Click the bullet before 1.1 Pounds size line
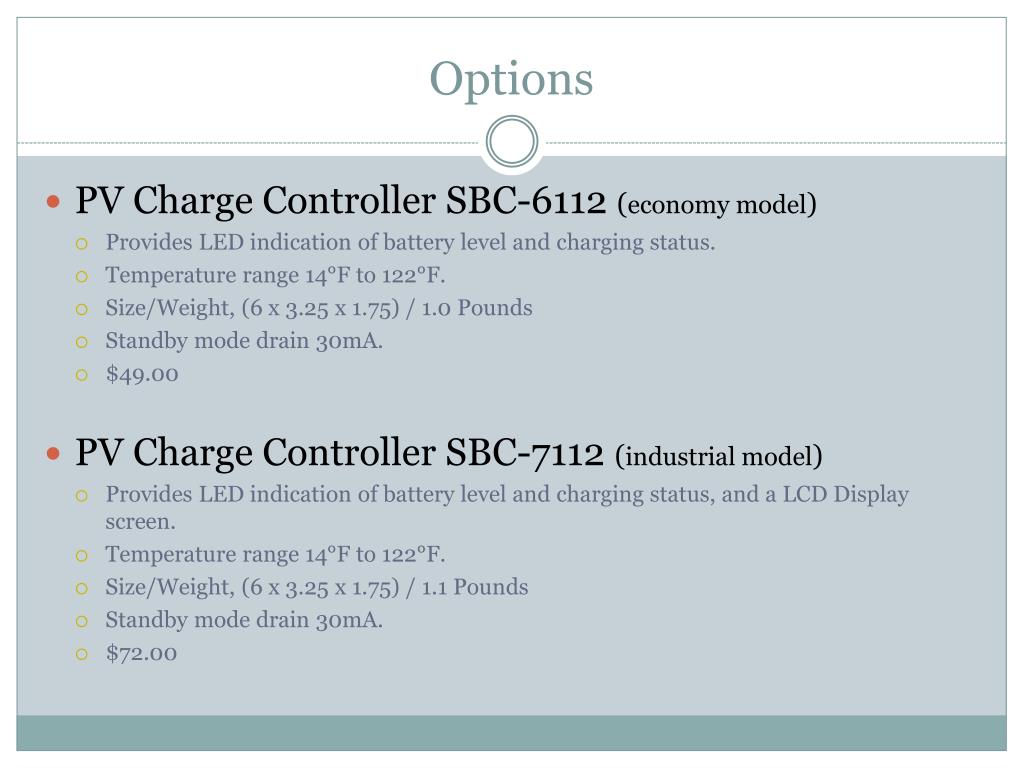Image resolution: width=1024 pixels, height=768 pixels. [x=82, y=588]
